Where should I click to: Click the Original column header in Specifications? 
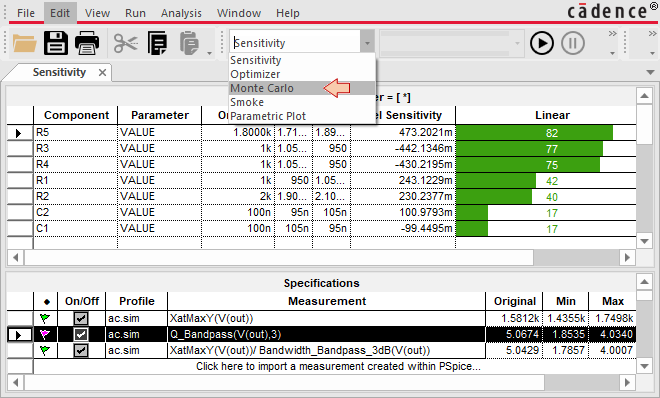[x=514, y=301]
